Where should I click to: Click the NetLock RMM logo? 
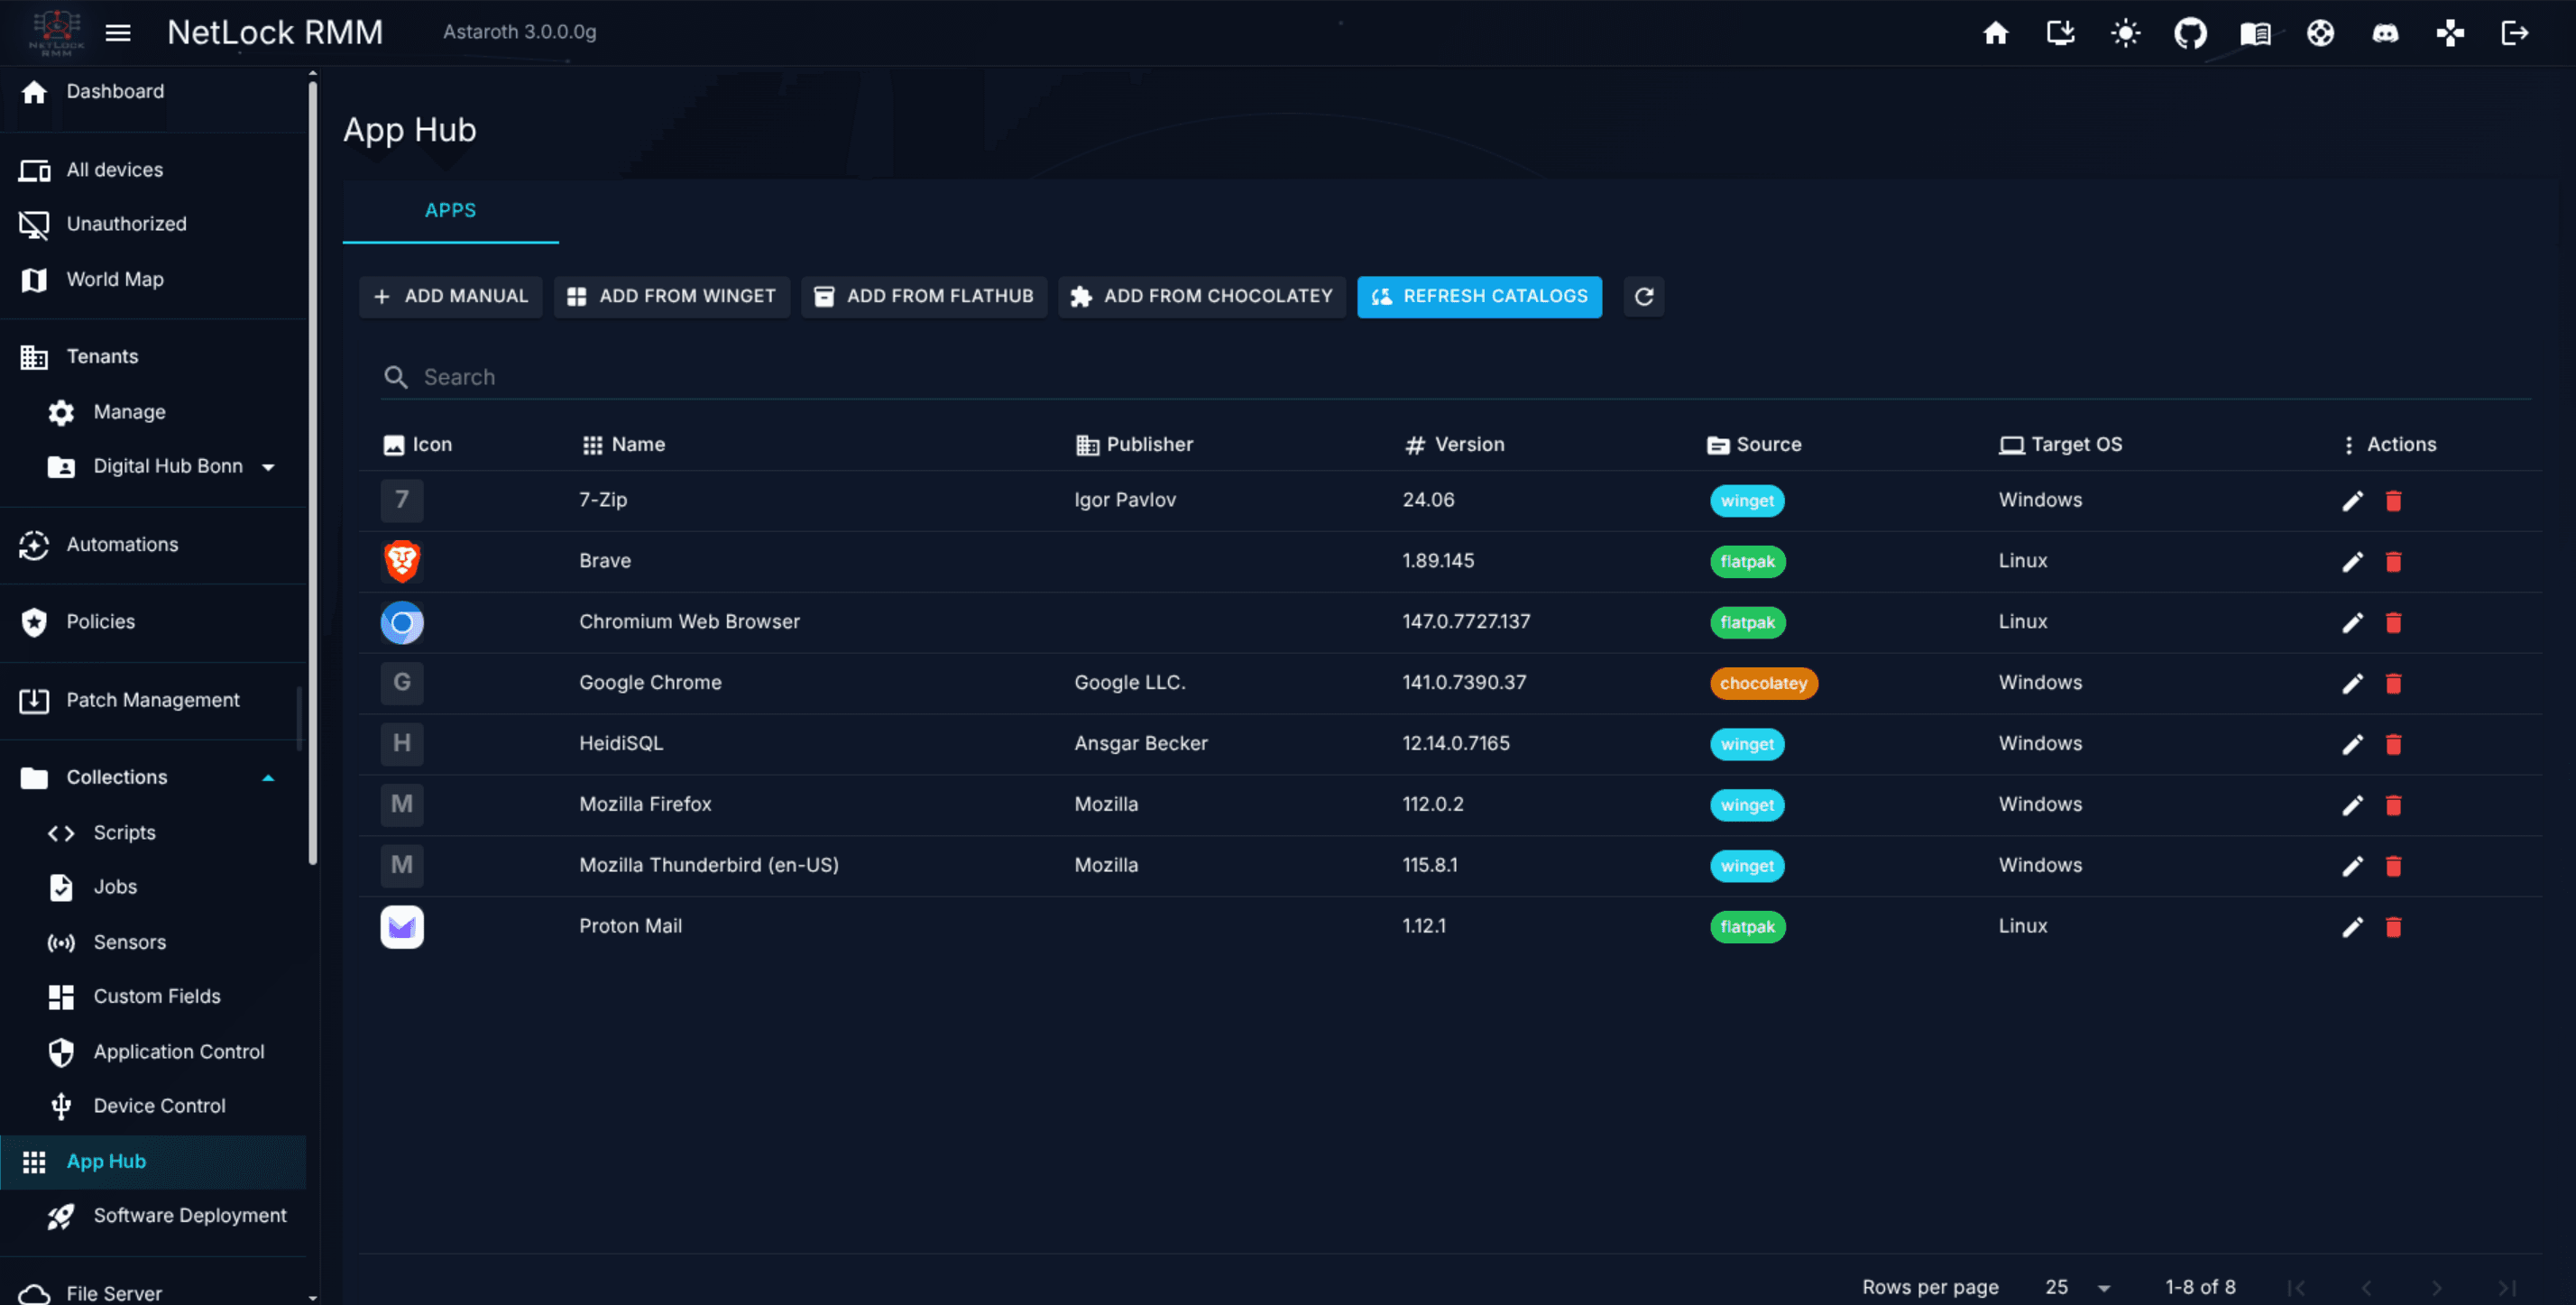[x=57, y=33]
